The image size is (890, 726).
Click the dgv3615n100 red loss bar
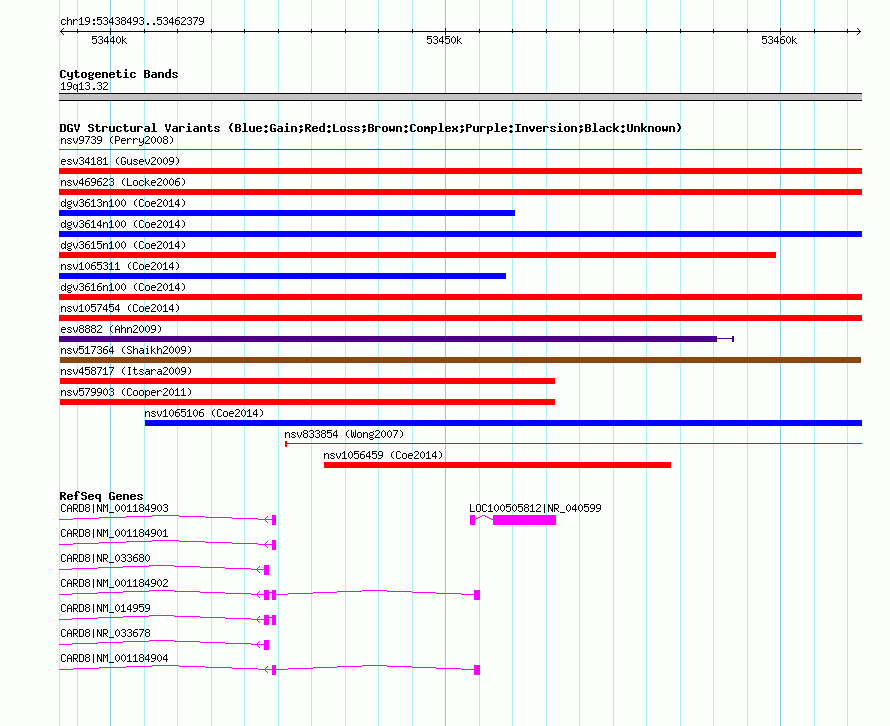point(417,255)
